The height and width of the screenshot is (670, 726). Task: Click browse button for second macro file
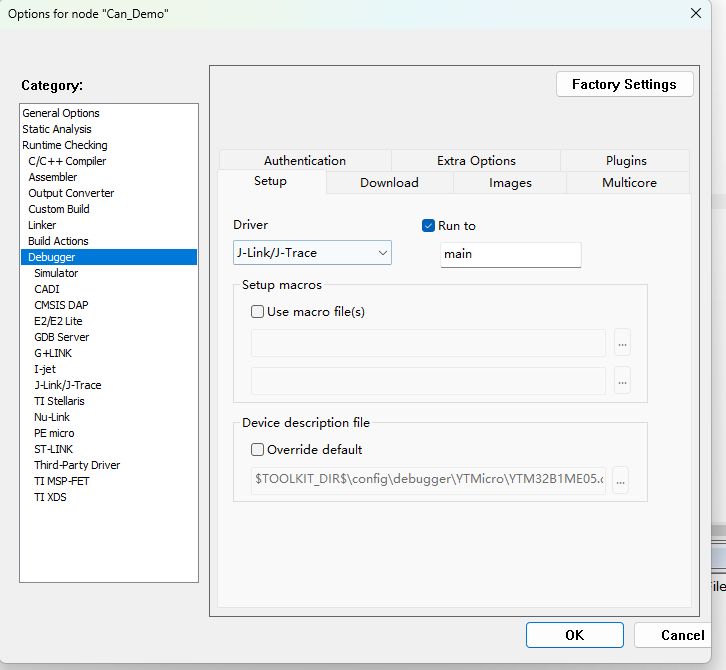(622, 381)
